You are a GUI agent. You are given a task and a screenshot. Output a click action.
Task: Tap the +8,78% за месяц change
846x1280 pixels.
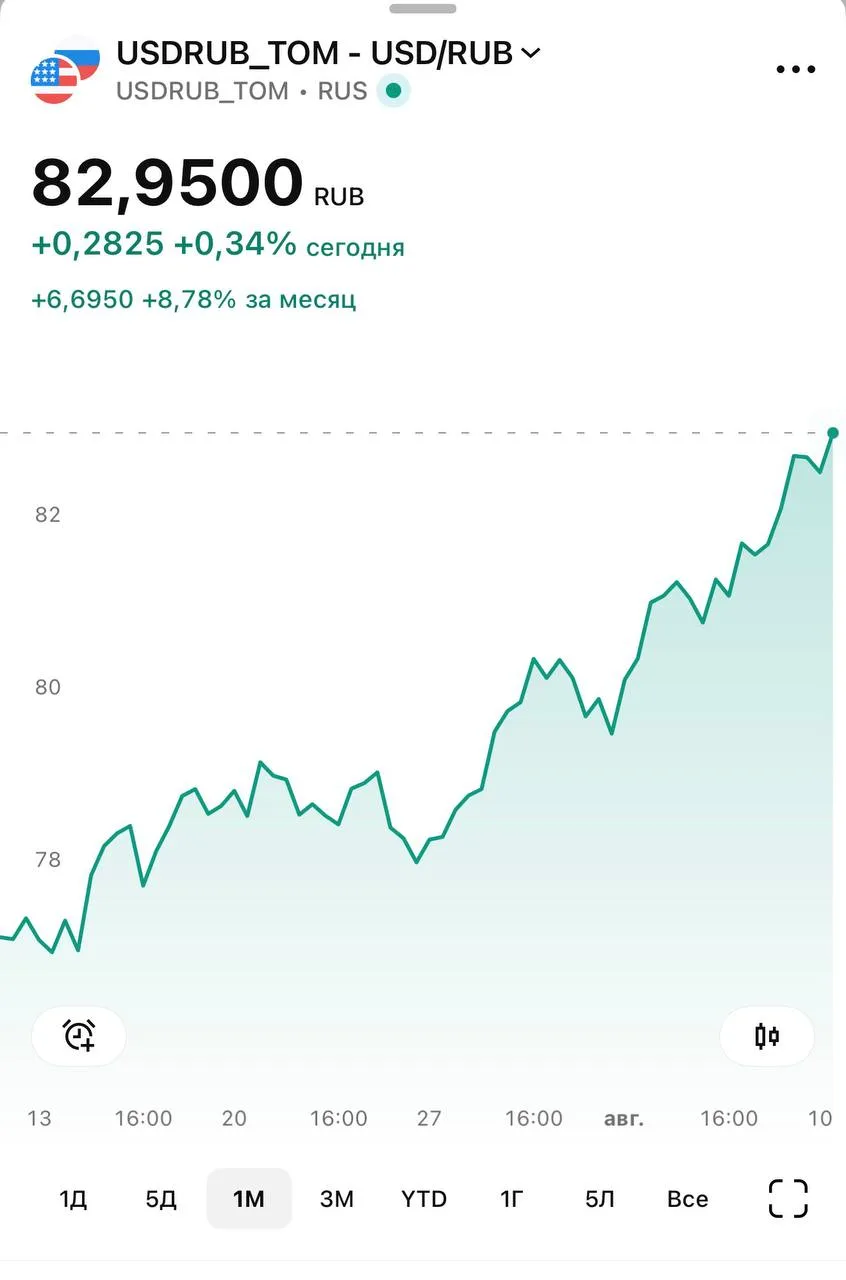coord(249,299)
